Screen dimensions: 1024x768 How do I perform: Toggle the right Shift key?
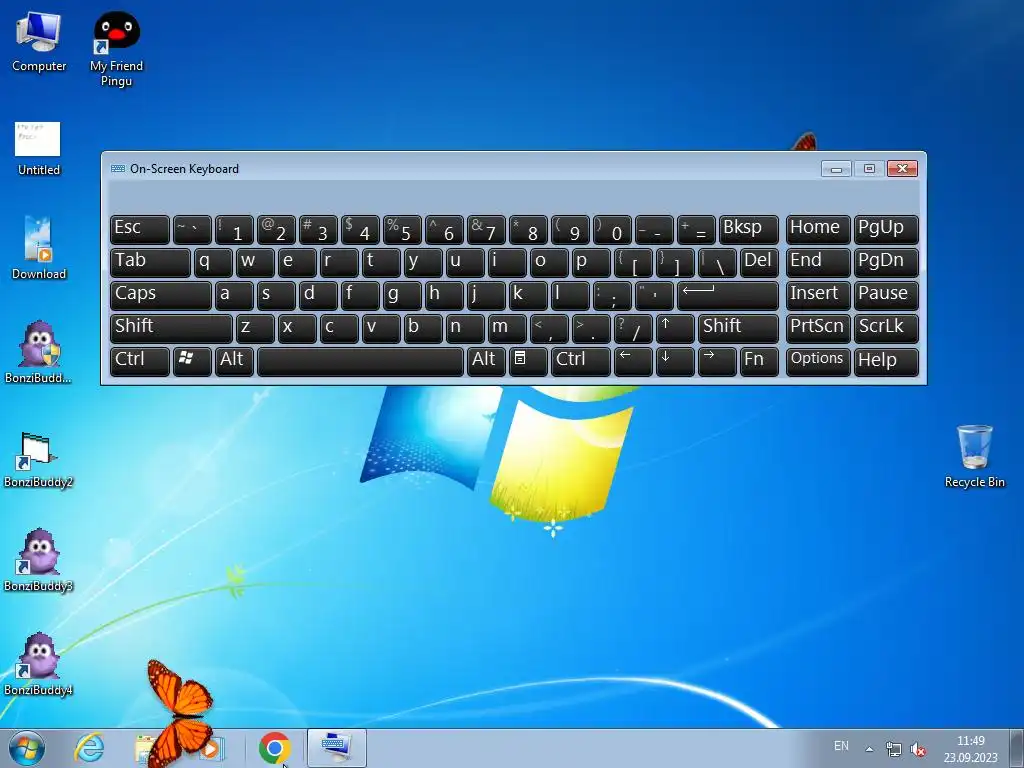click(738, 328)
